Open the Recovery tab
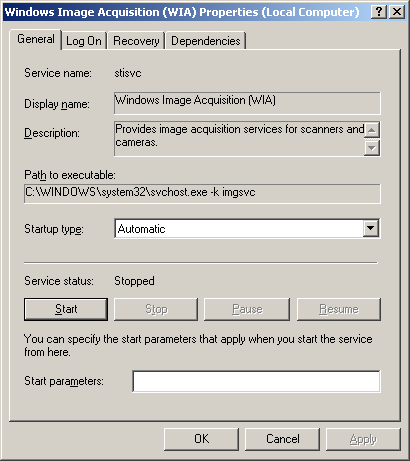Screen dimensions: 410x461 136,41
